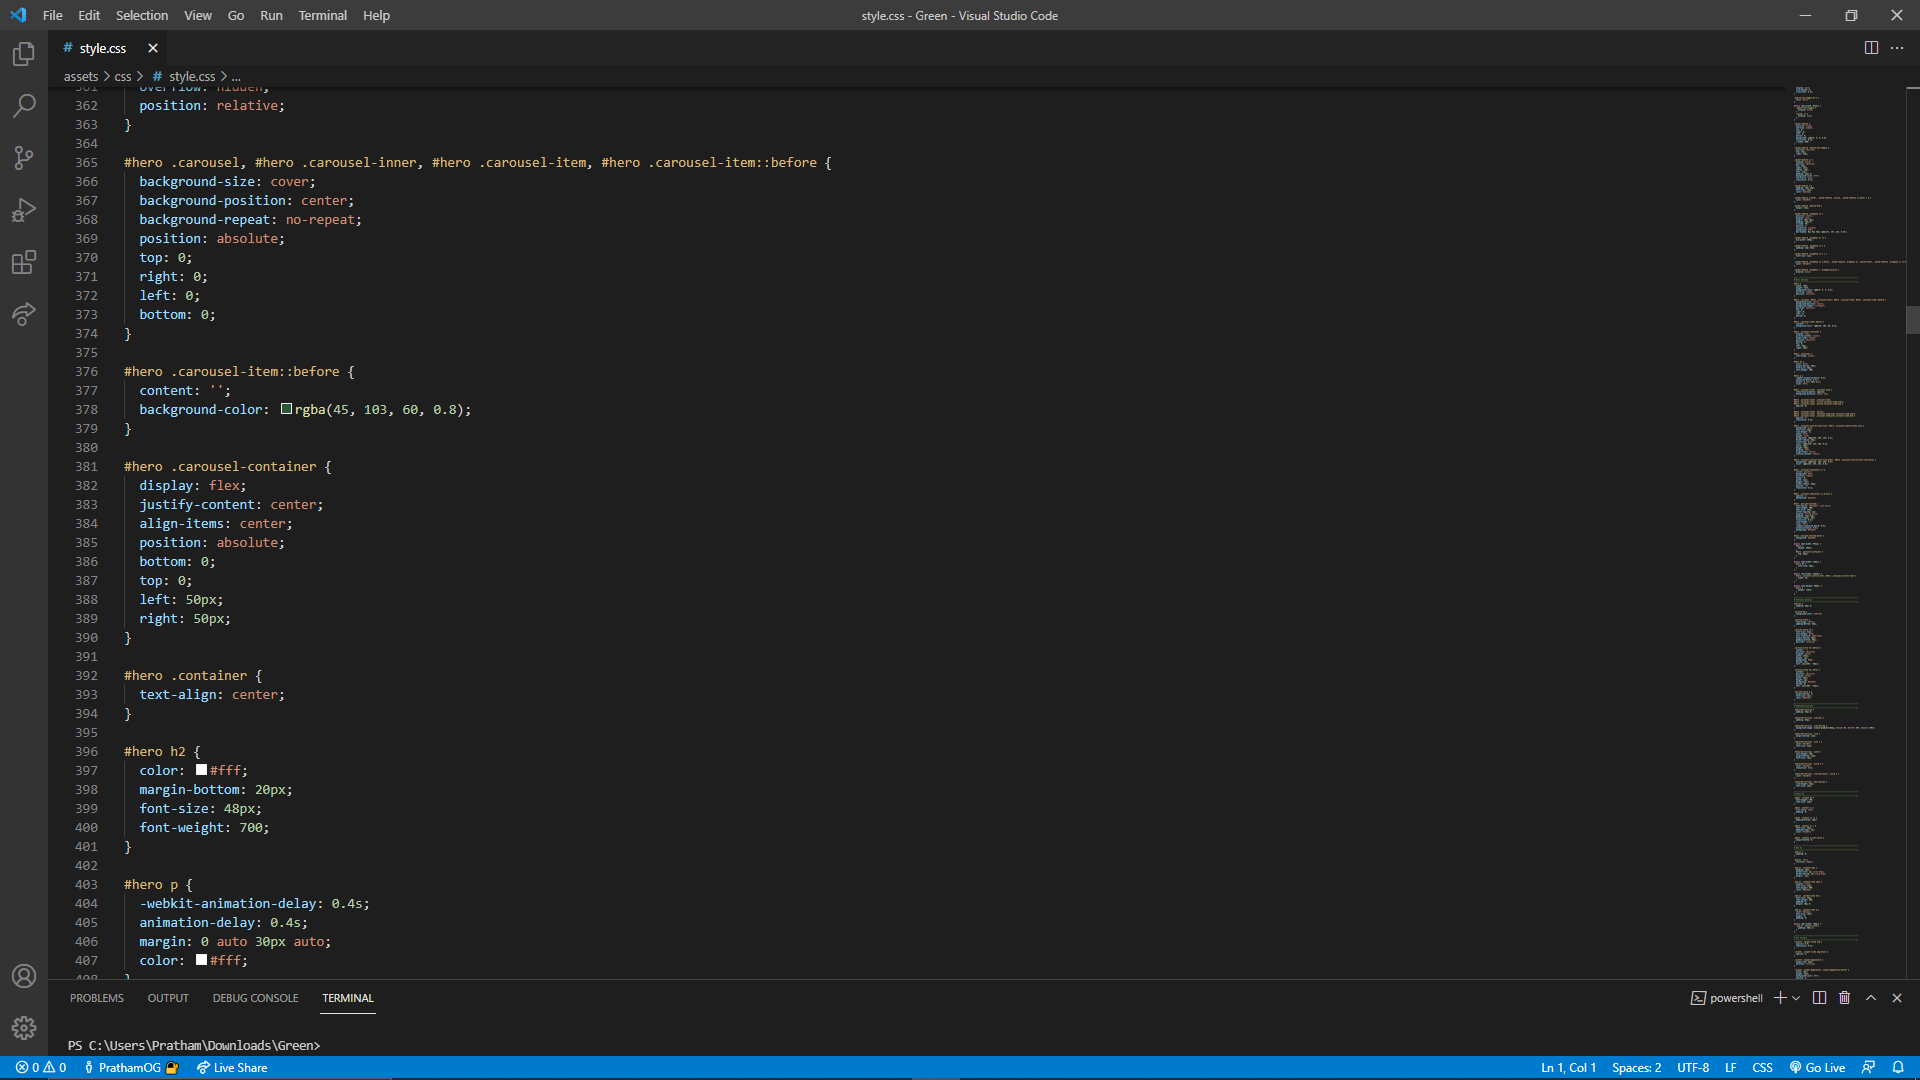Open the Search view icon
Image resolution: width=1920 pixels, height=1080 pixels.
24,106
